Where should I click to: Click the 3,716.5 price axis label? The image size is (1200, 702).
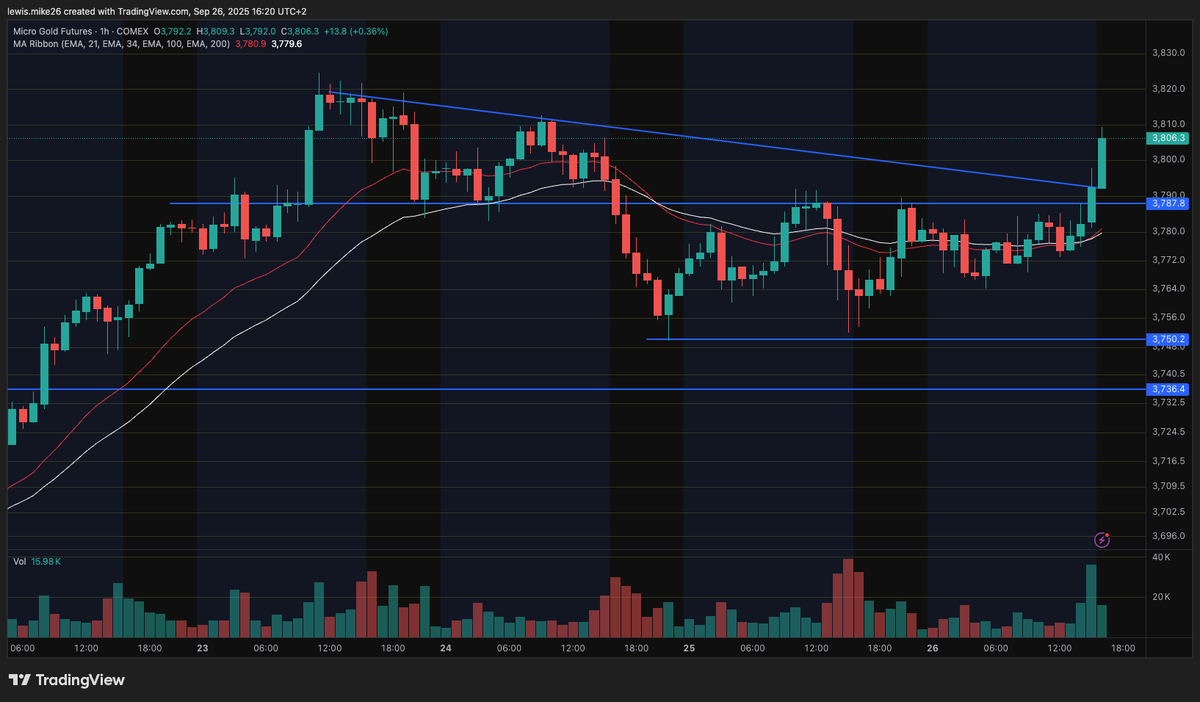click(1168, 461)
